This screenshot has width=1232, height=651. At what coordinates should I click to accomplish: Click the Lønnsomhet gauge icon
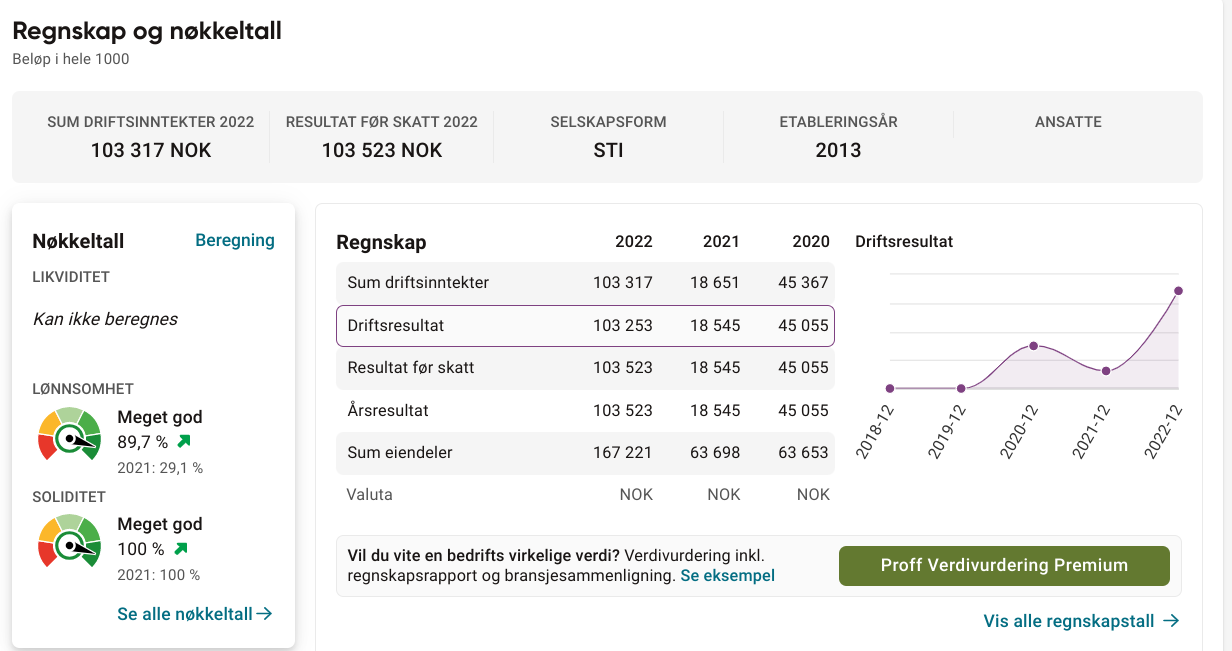coord(70,434)
